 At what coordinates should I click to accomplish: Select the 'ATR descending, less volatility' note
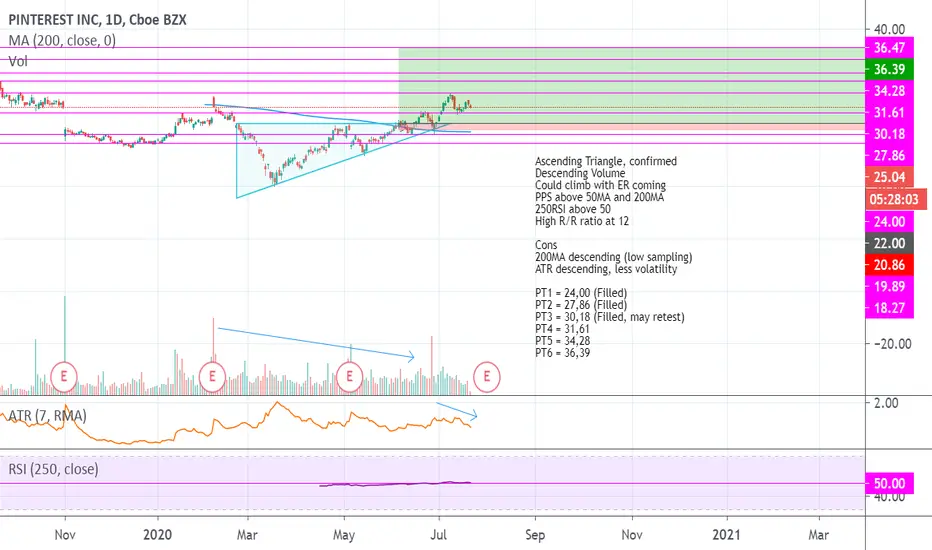(606, 269)
